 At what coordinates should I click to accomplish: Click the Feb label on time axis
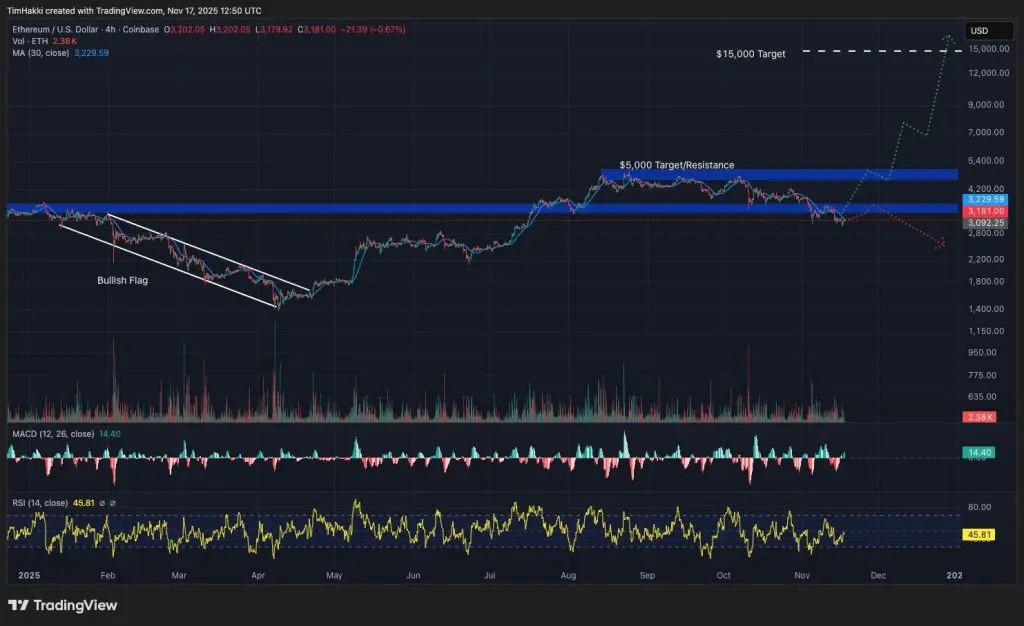[x=108, y=575]
